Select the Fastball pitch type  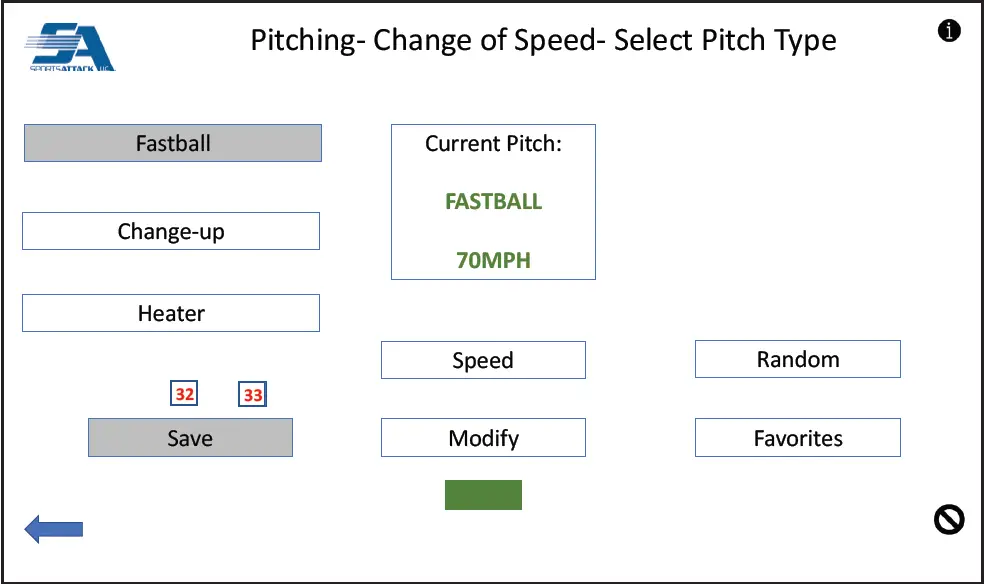coord(173,143)
